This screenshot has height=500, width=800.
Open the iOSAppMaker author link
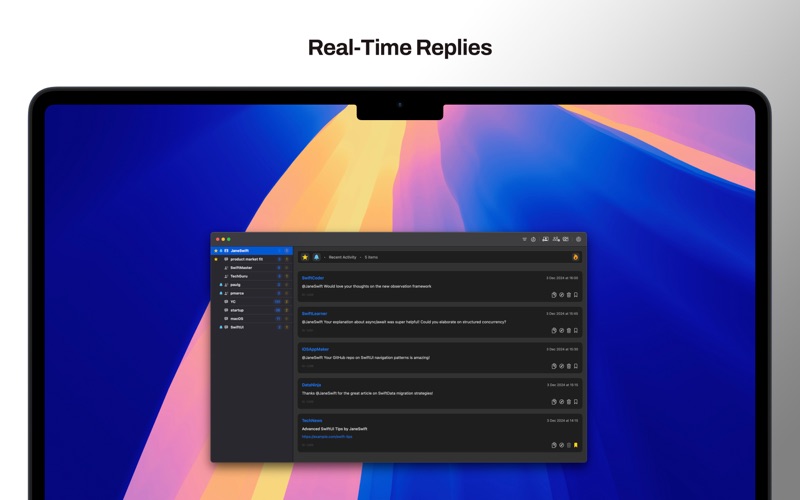pos(315,349)
